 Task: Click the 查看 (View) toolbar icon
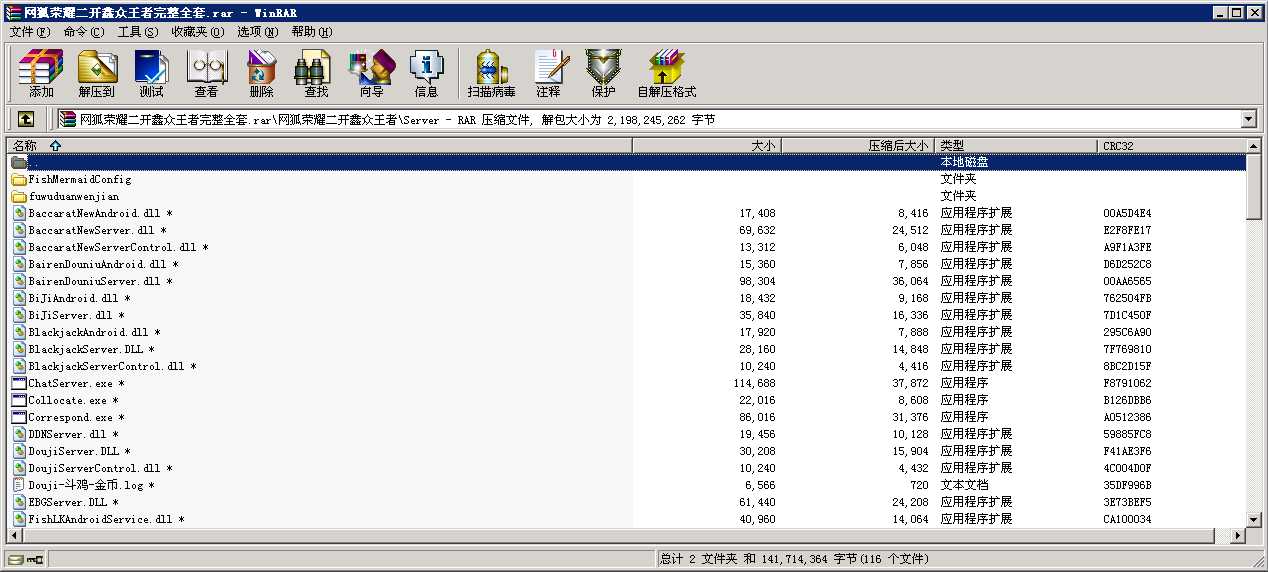click(x=206, y=74)
